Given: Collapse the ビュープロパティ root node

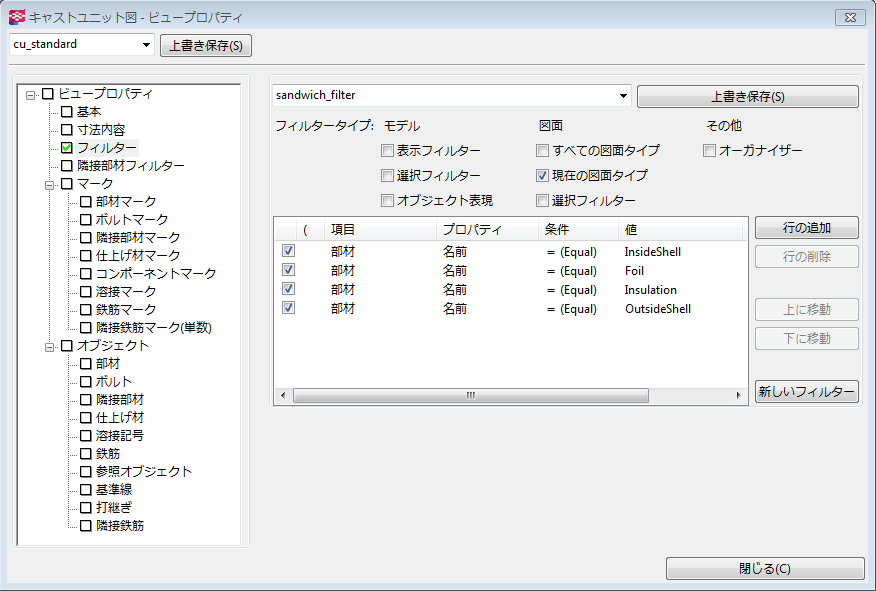Looking at the screenshot, I should pyautogui.click(x=31, y=95).
